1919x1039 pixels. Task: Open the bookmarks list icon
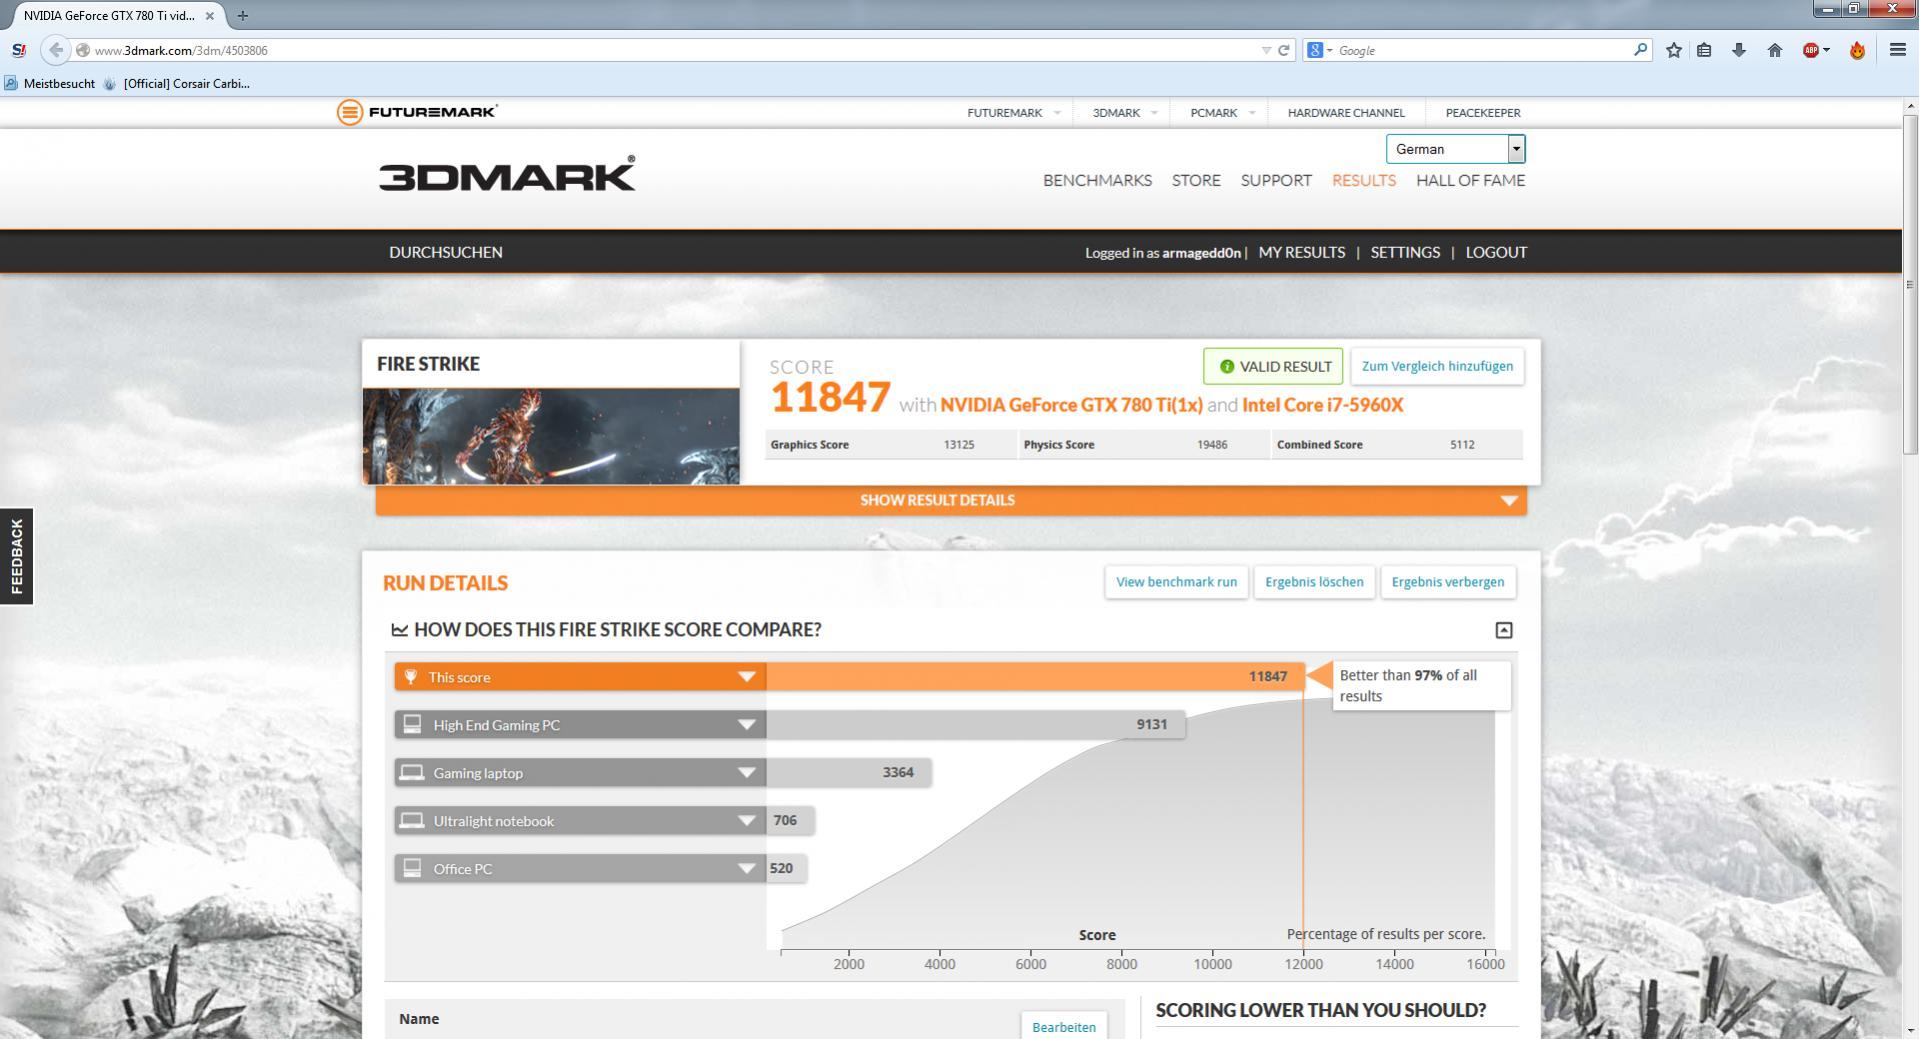[x=1705, y=50]
